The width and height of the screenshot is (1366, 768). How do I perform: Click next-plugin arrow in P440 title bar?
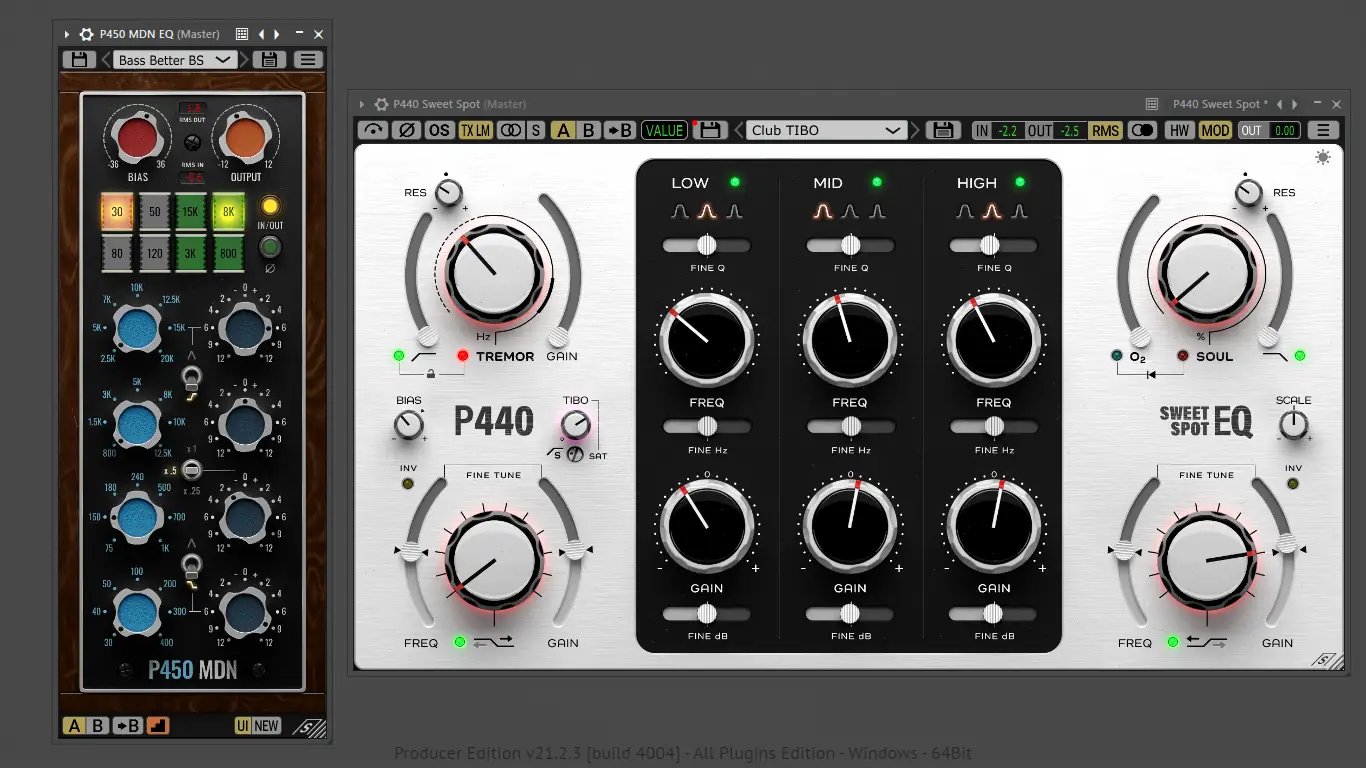coord(1295,104)
